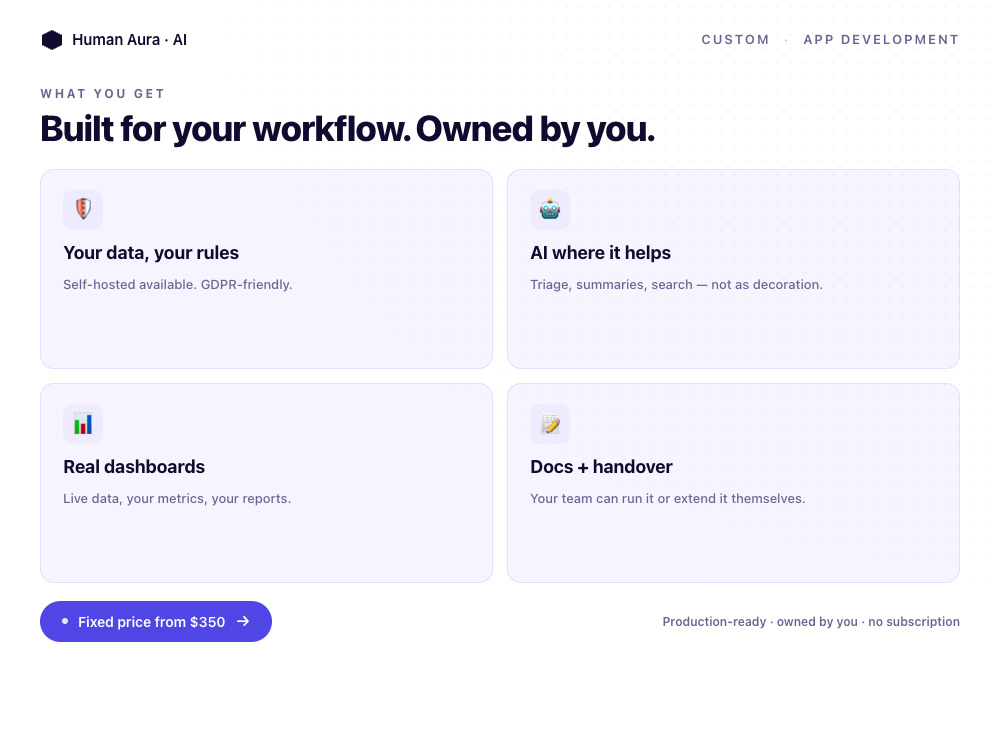1000x750 pixels.
Task: Click the Triage, summaries, search description
Action: pyautogui.click(x=676, y=284)
